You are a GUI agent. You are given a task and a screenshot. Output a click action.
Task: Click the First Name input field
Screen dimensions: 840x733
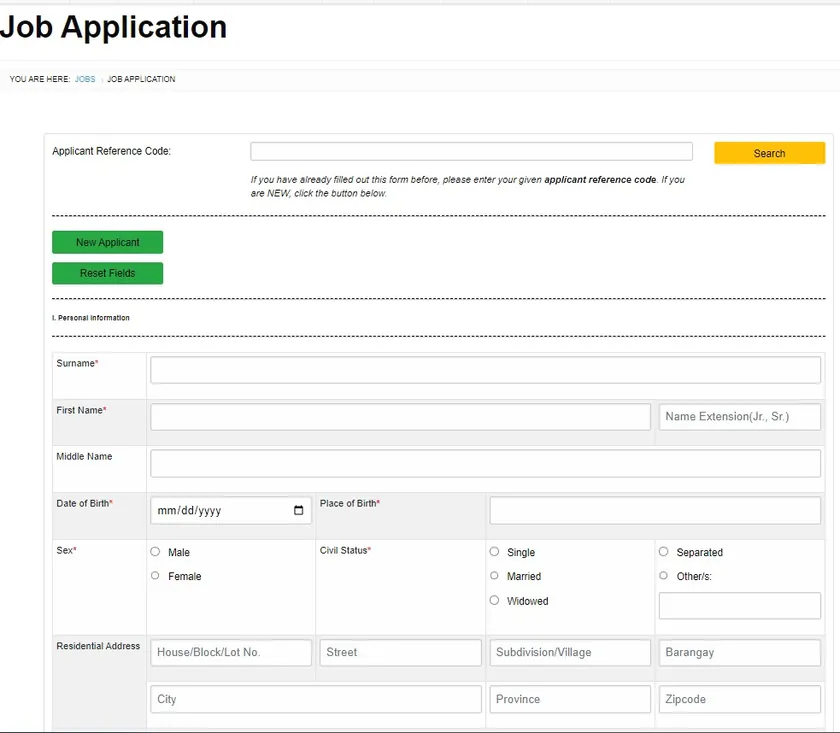401,417
